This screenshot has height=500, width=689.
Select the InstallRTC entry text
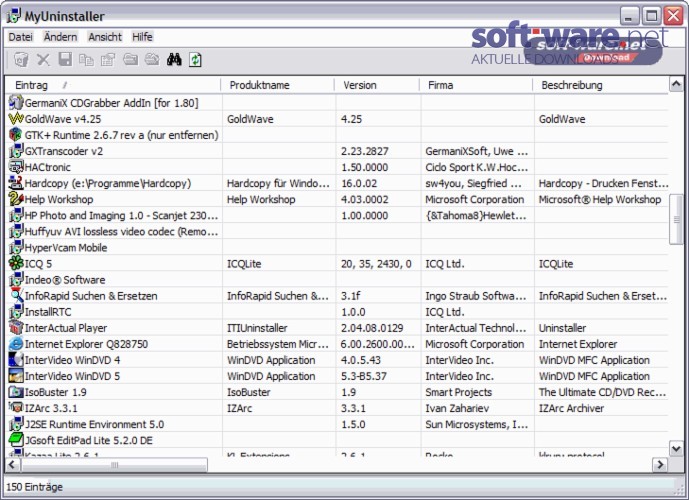tap(48, 312)
